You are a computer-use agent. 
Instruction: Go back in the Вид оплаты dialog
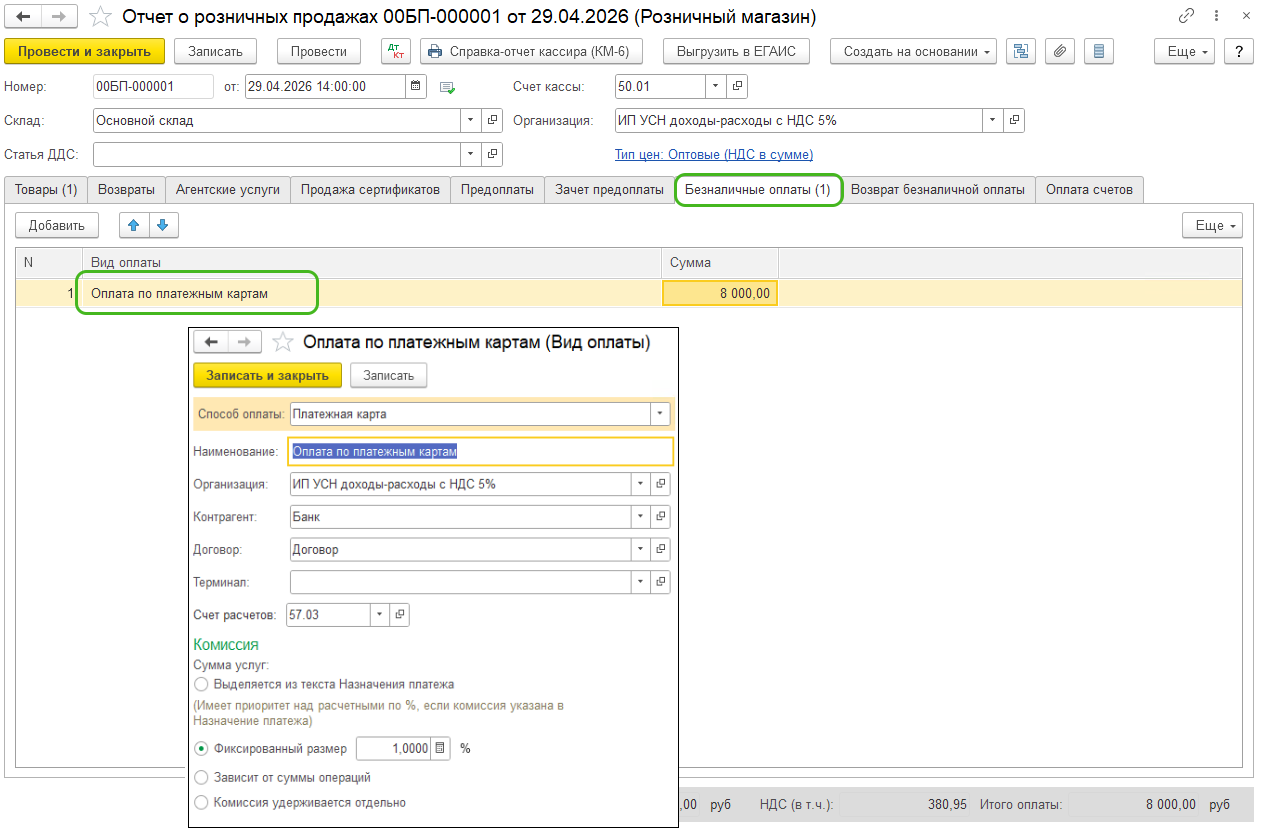(x=210, y=342)
